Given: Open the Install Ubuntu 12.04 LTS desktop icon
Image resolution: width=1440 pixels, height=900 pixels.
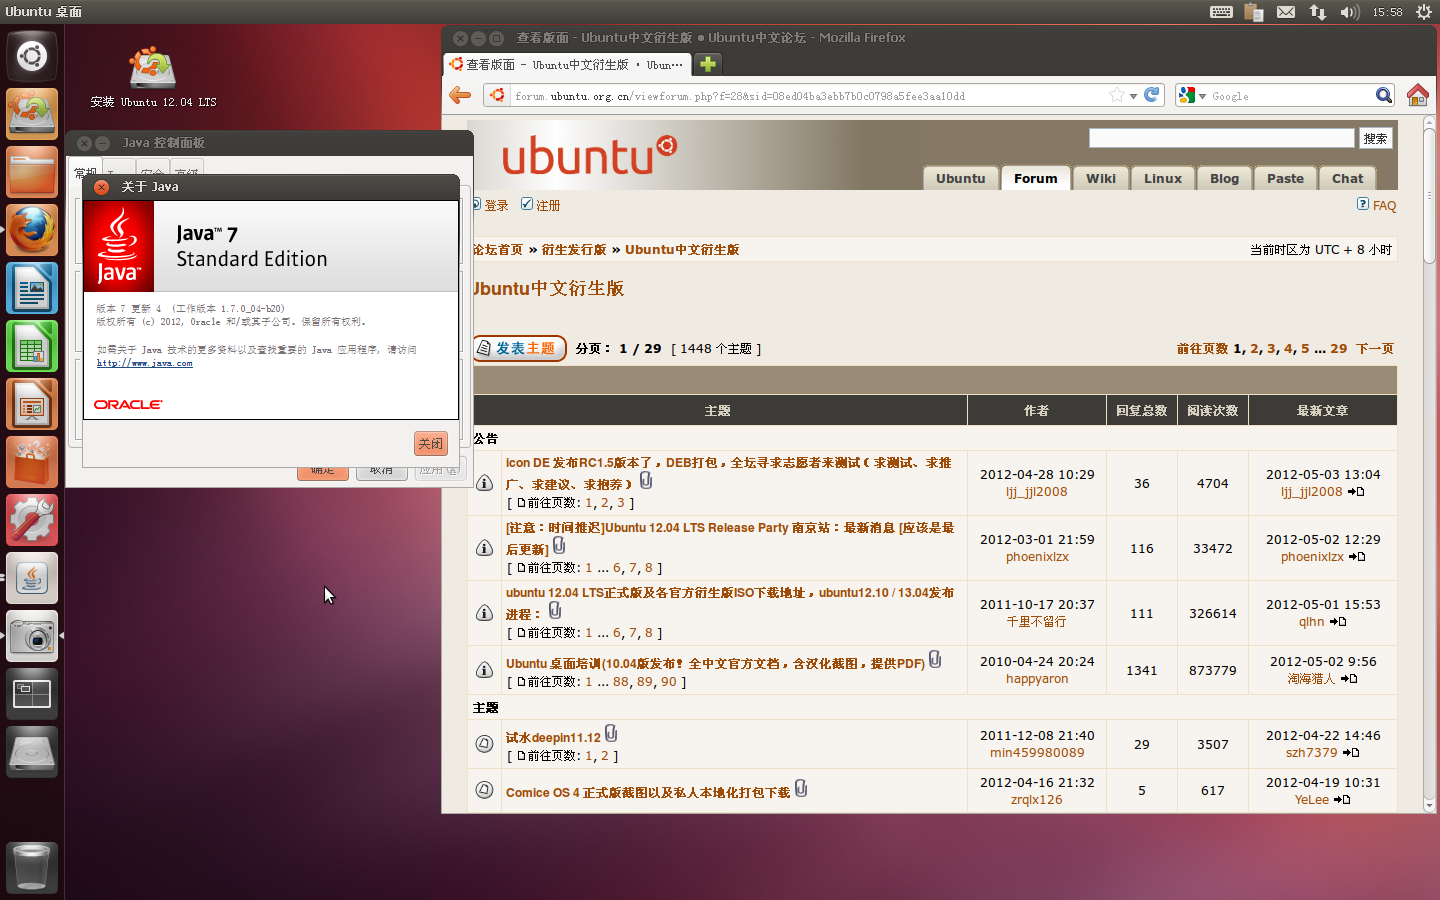Looking at the screenshot, I should click(x=153, y=77).
